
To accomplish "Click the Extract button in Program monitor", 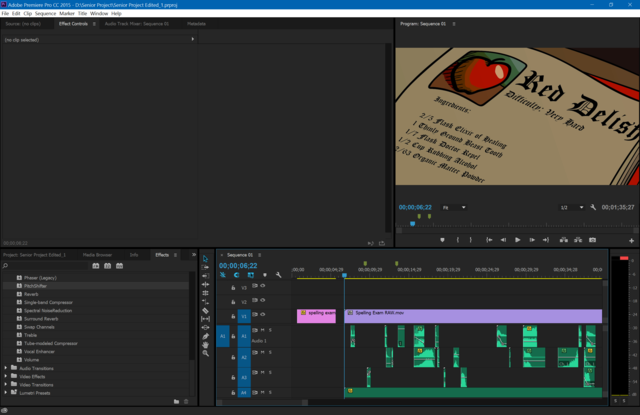I will click(x=578, y=240).
